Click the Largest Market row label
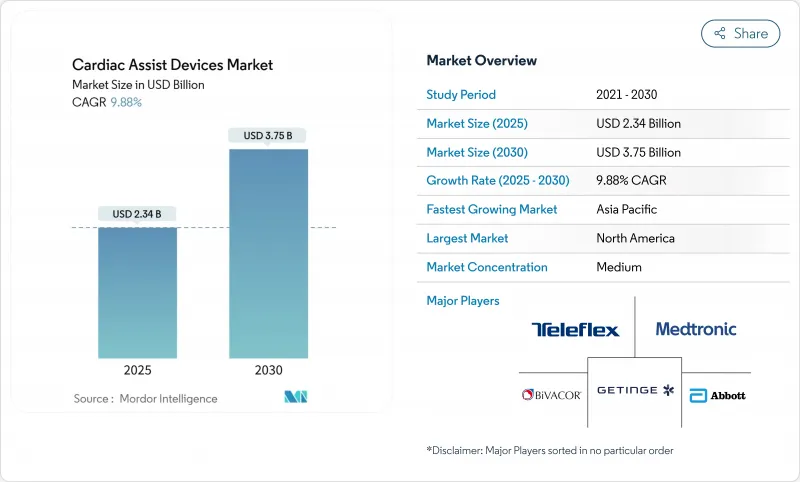 point(467,239)
